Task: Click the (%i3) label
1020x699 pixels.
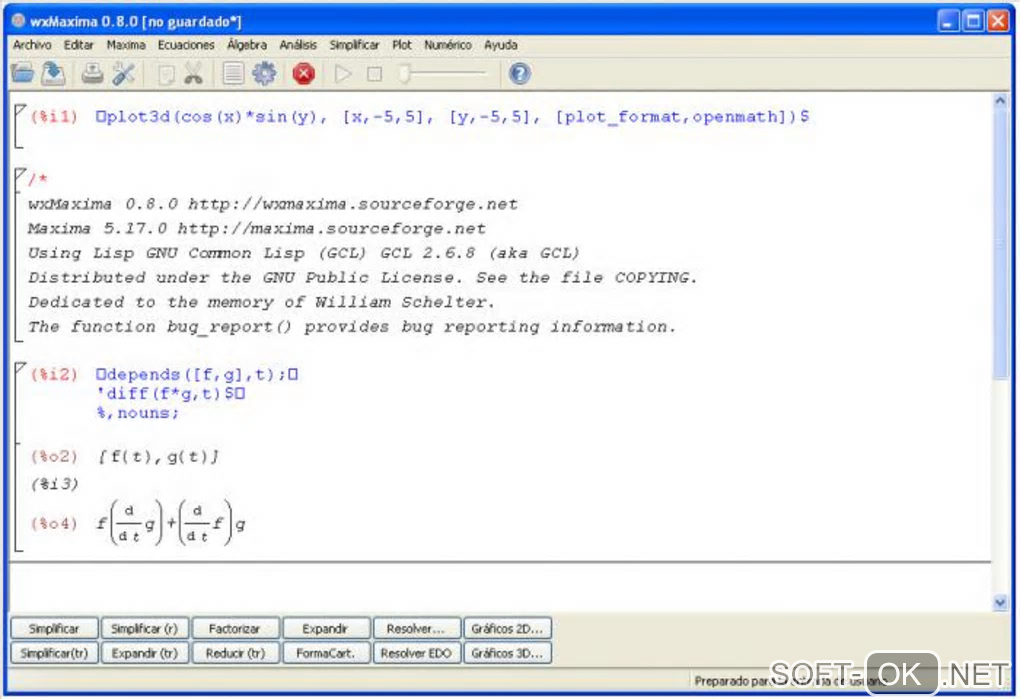Action: (x=55, y=484)
